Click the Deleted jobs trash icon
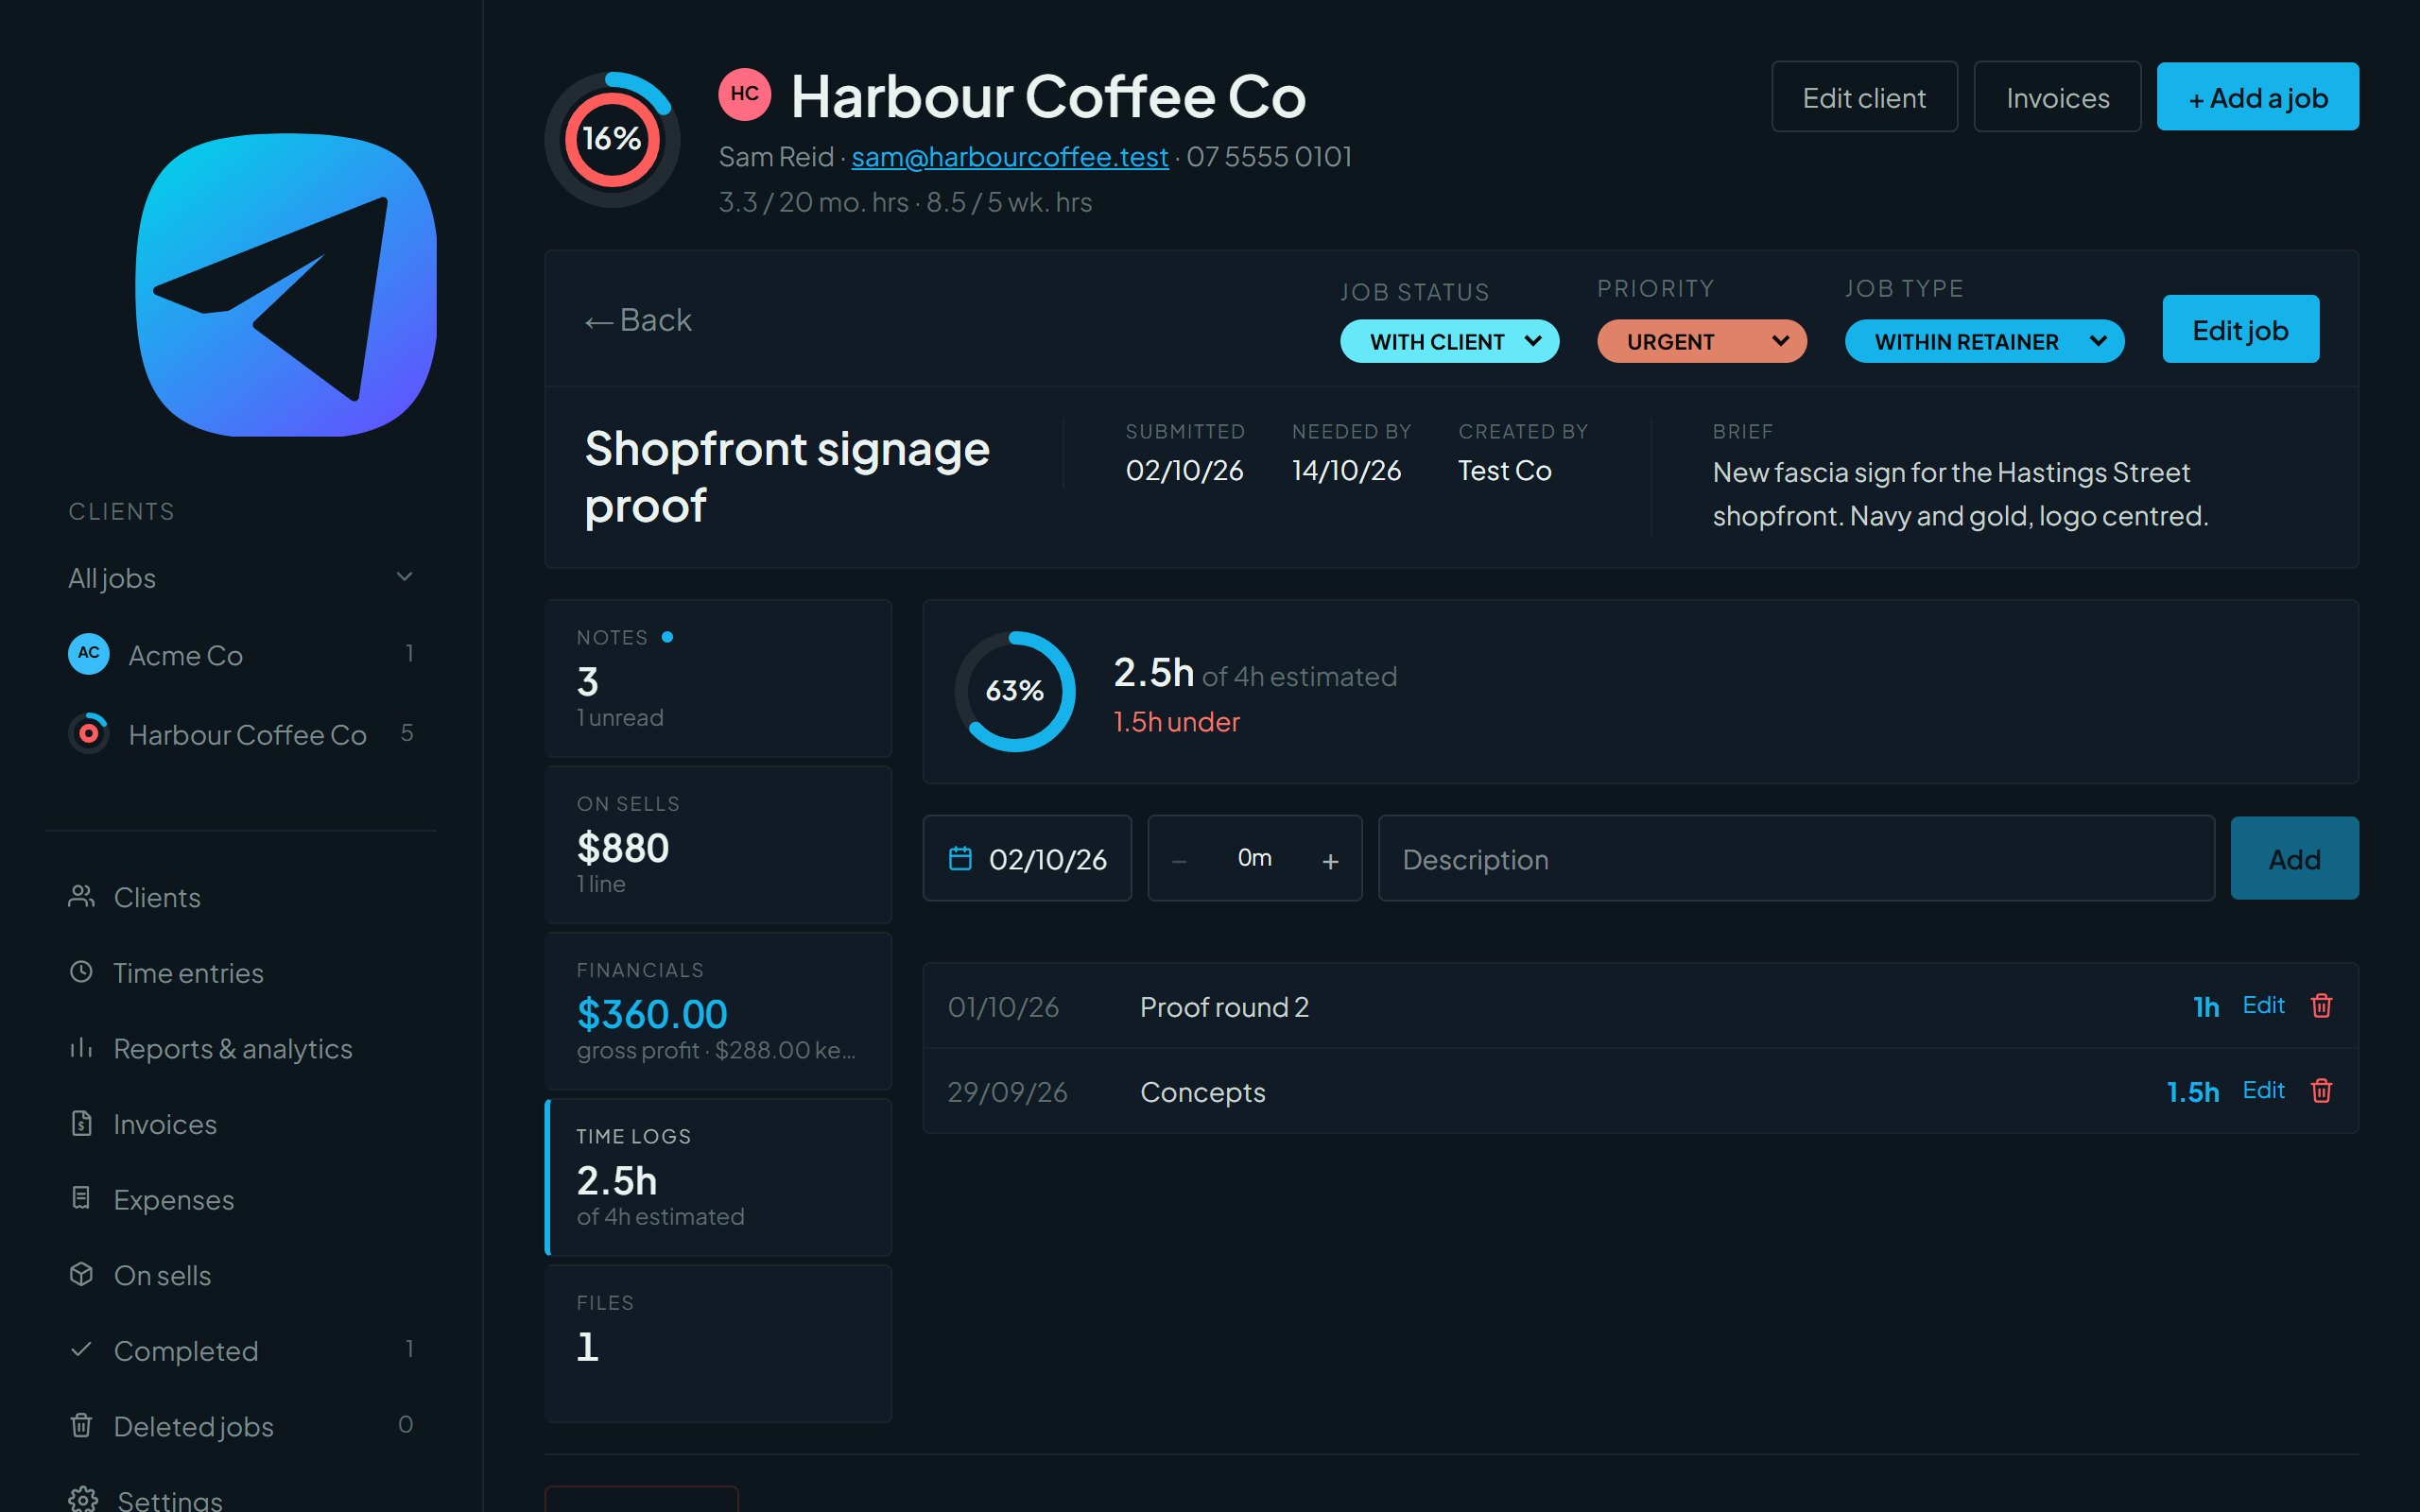The width and height of the screenshot is (2420, 1512). click(x=81, y=1425)
